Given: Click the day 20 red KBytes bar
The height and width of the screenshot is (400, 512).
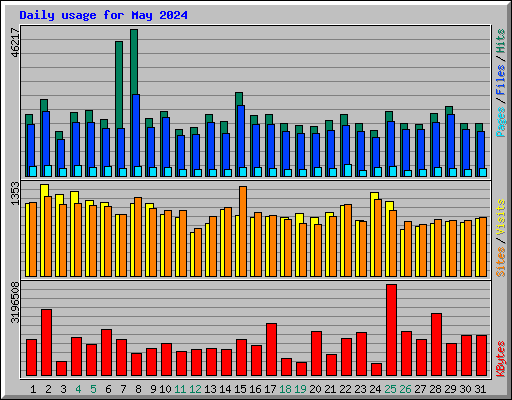Looking at the screenshot, I should [x=317, y=354].
